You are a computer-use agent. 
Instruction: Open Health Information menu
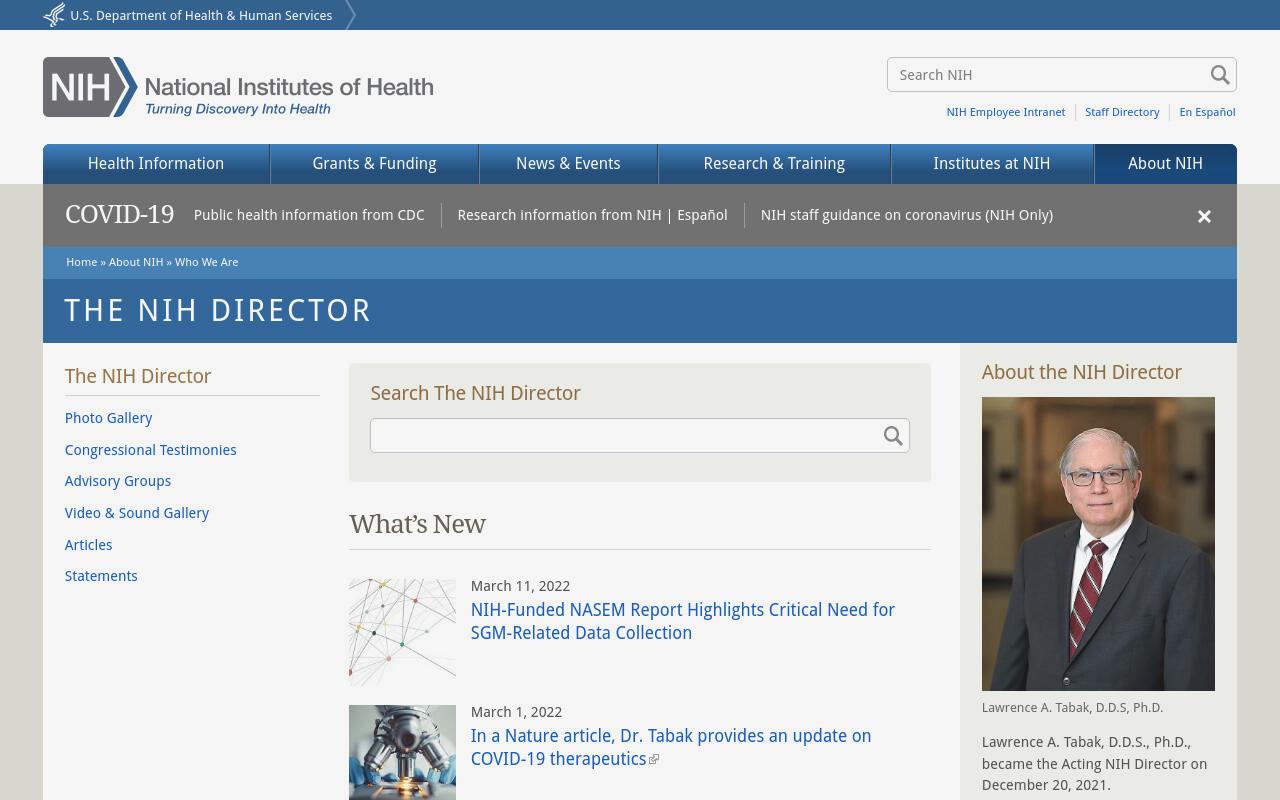point(156,164)
